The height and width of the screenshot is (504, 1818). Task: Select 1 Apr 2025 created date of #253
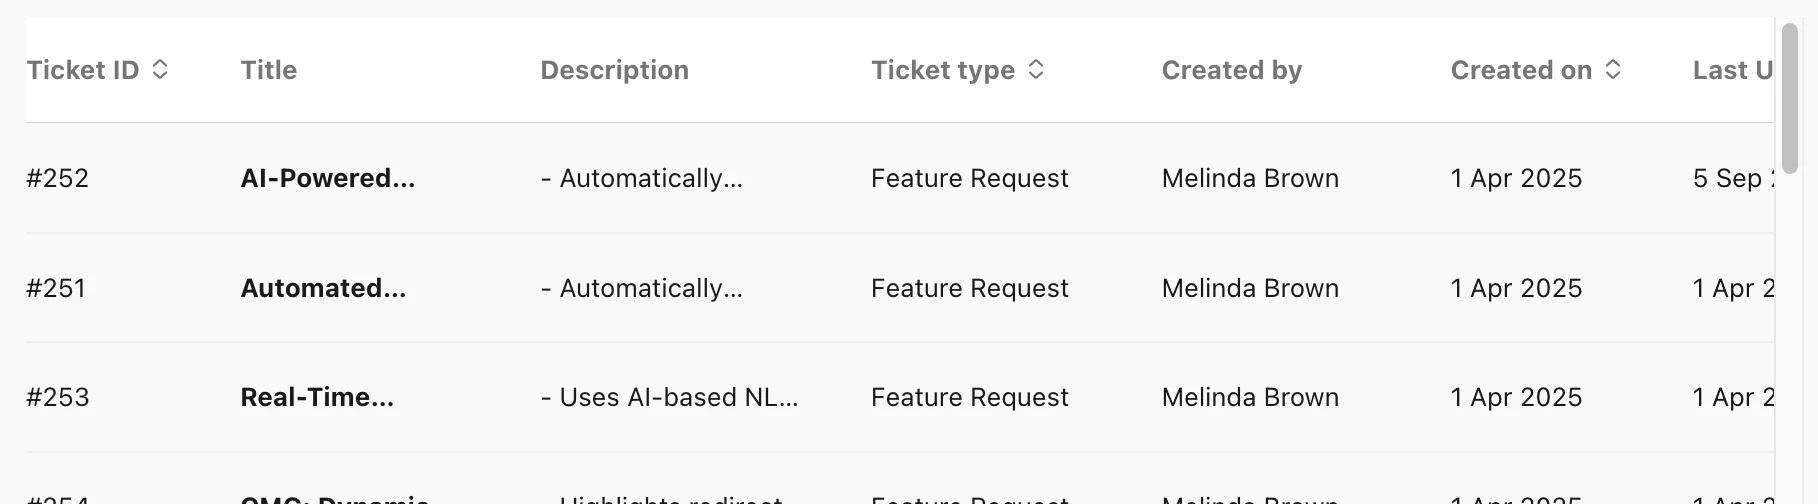coord(1517,397)
